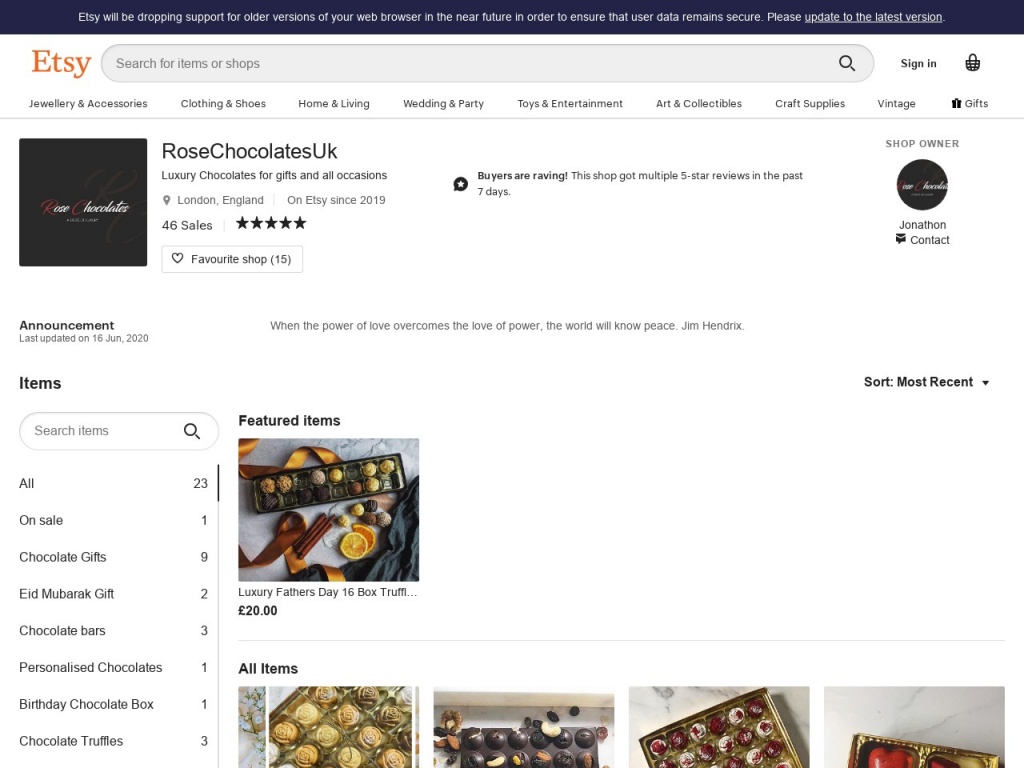This screenshot has width=1024, height=768.
Task: Open the Wedding & Party menu
Action: pyautogui.click(x=443, y=103)
